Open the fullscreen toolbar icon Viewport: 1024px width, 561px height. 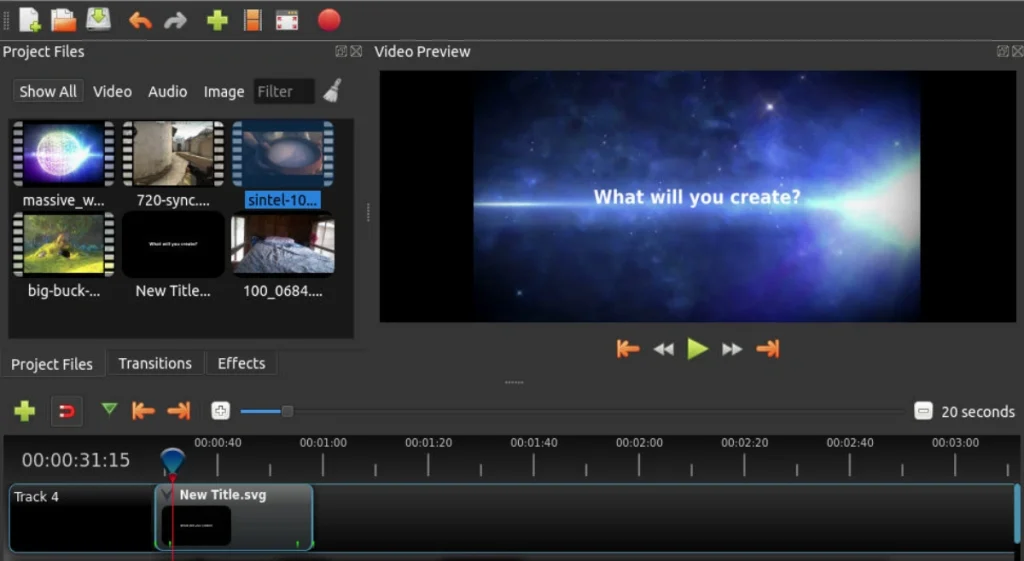[287, 20]
